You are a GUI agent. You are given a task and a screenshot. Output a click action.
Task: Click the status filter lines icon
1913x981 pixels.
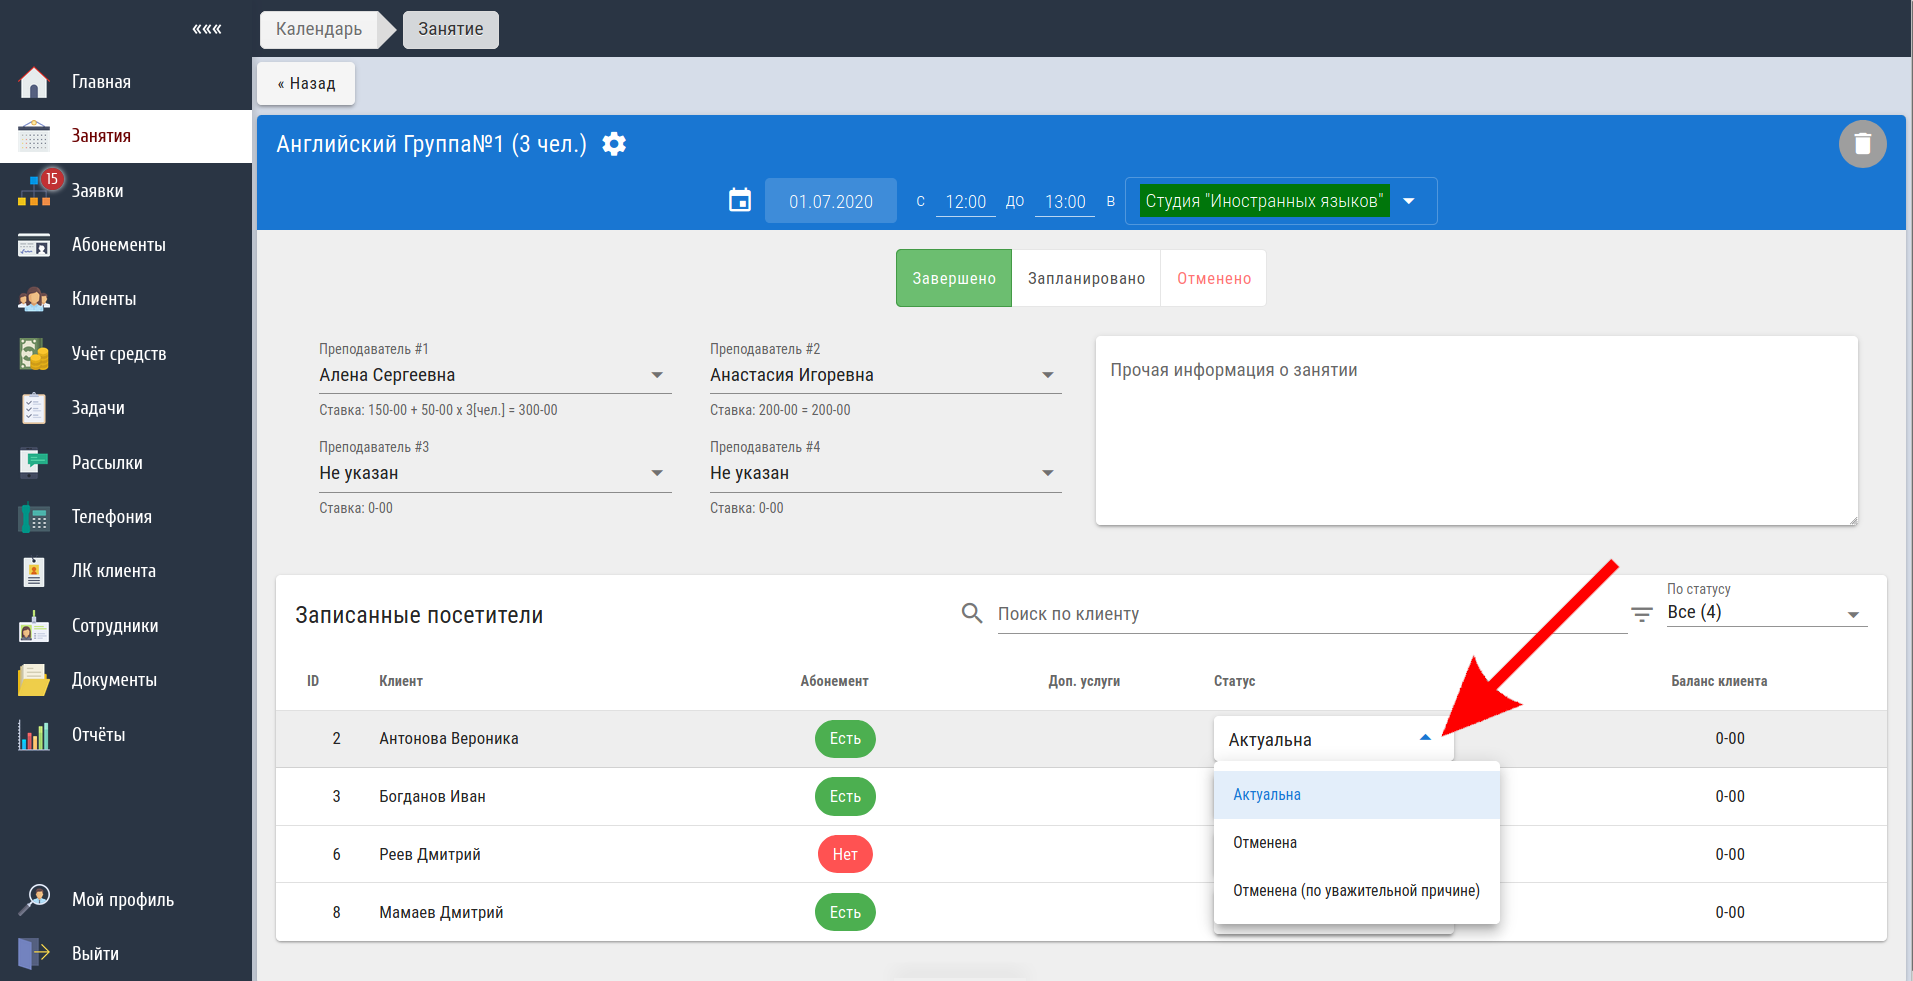click(x=1641, y=614)
